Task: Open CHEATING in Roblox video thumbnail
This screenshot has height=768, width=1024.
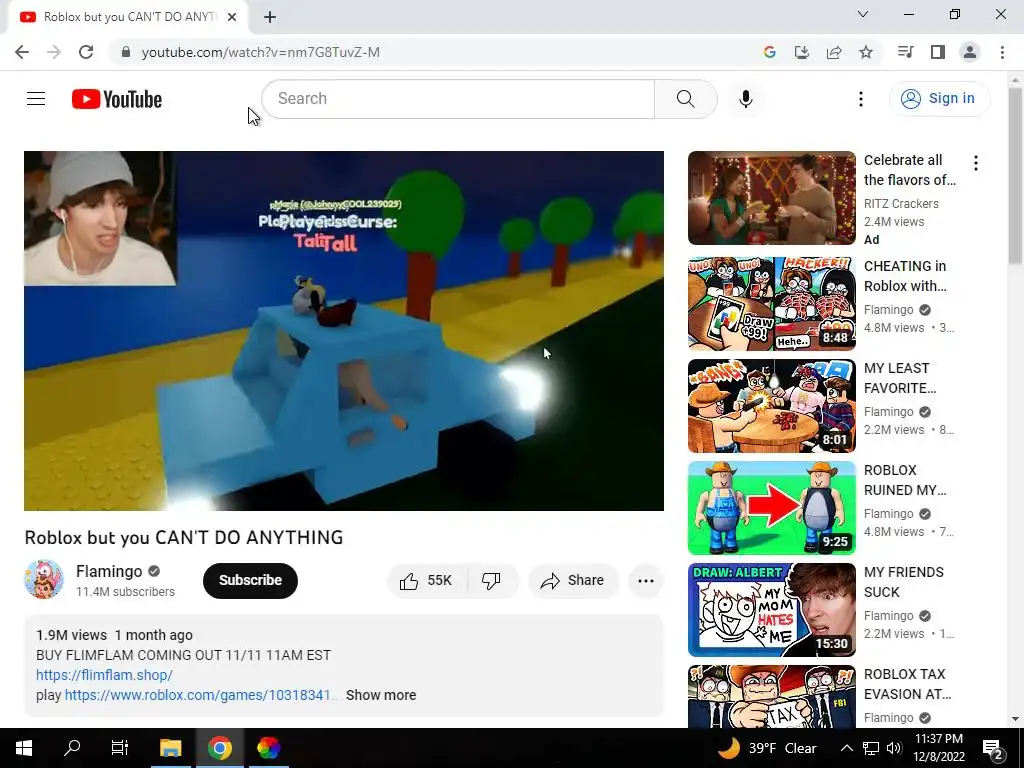Action: click(x=771, y=304)
